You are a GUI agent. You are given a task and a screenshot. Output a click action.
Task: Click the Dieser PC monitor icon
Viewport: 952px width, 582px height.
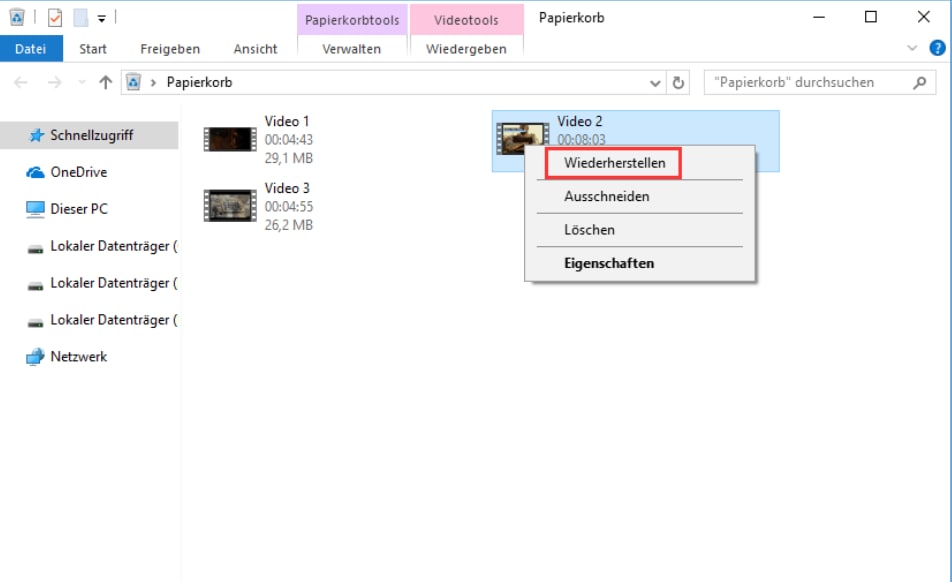(x=35, y=209)
